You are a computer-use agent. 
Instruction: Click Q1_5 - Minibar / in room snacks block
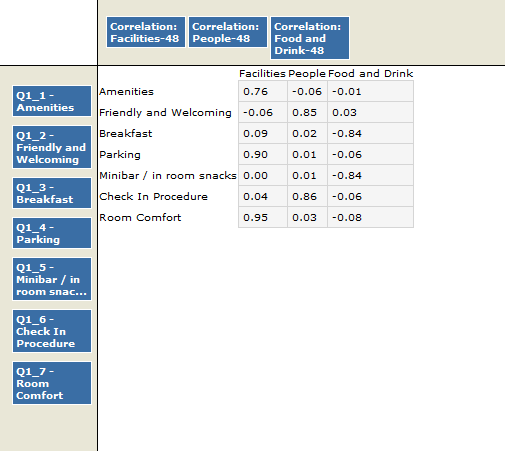(x=52, y=279)
